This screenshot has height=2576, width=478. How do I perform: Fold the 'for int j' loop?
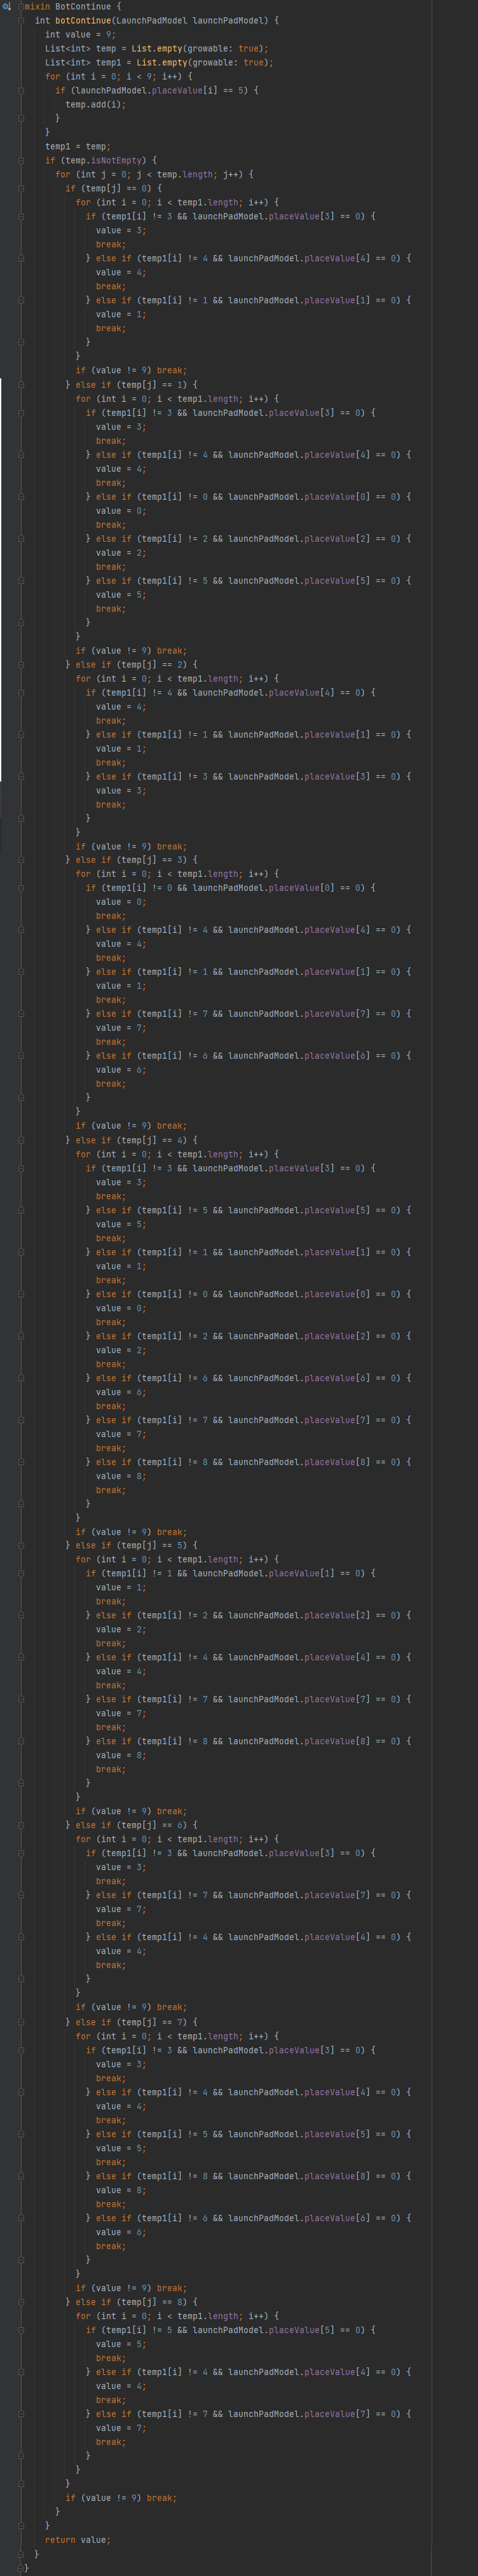coord(21,174)
